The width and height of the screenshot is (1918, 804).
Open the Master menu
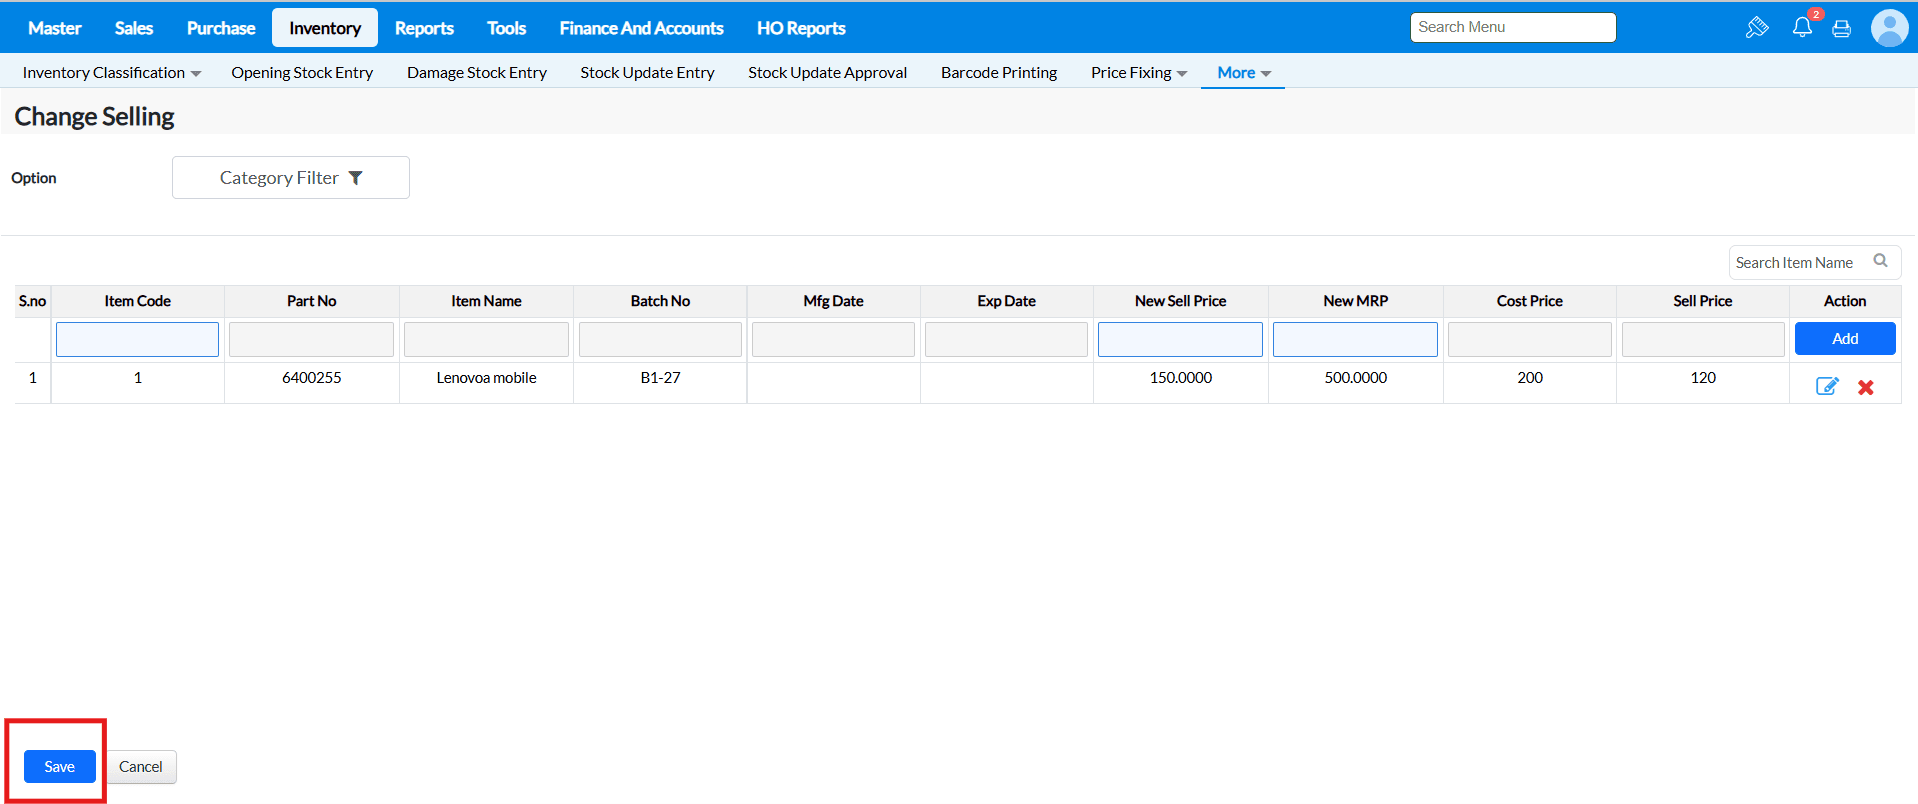point(55,28)
